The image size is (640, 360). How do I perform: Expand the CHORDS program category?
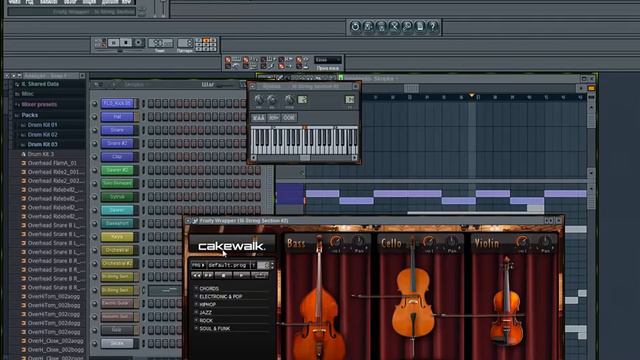pyautogui.click(x=196, y=289)
